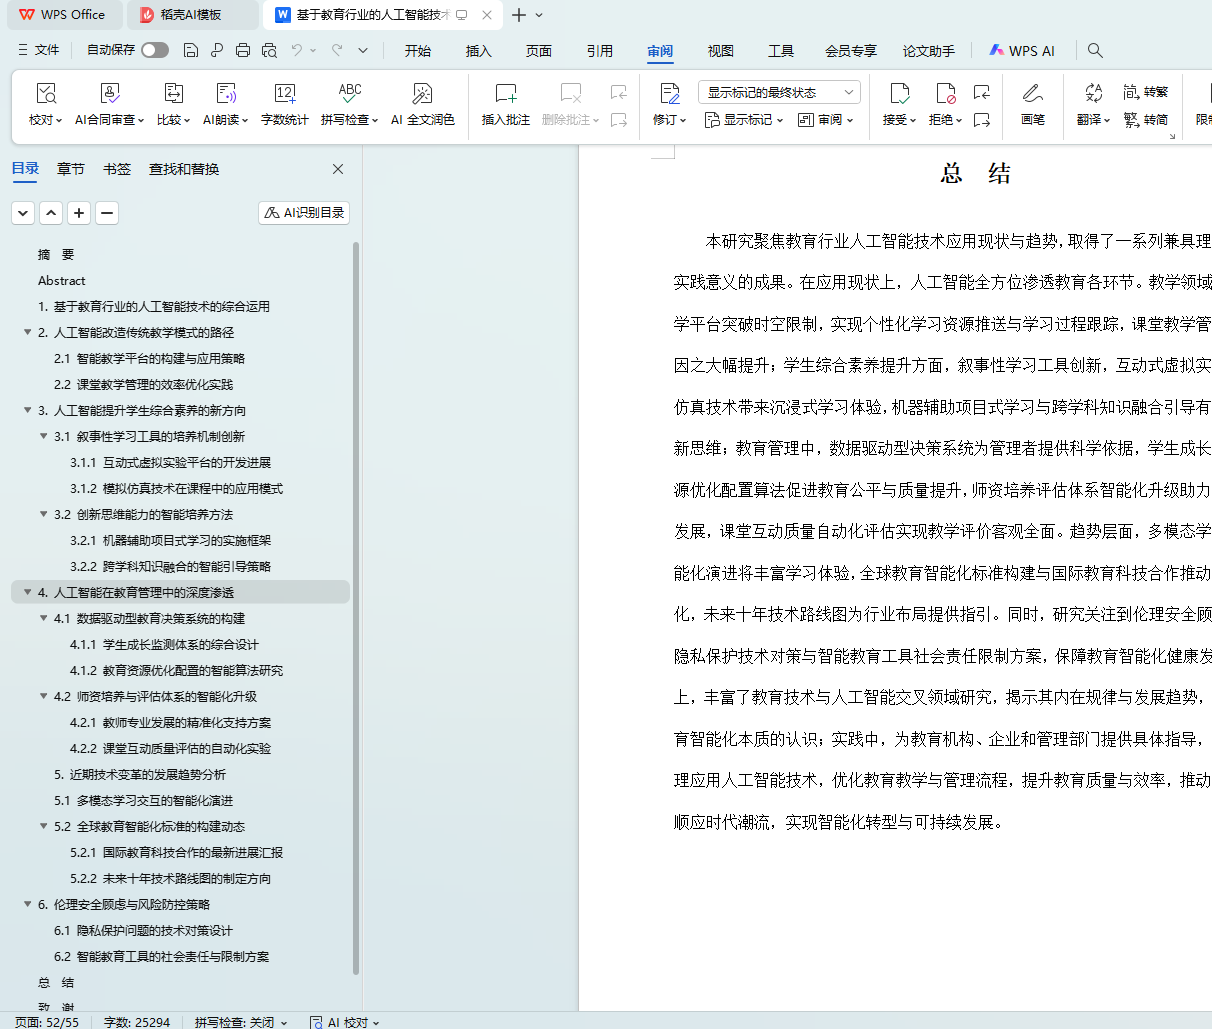Open the 查找和替换 panel tab
The image size is (1212, 1029).
[184, 169]
